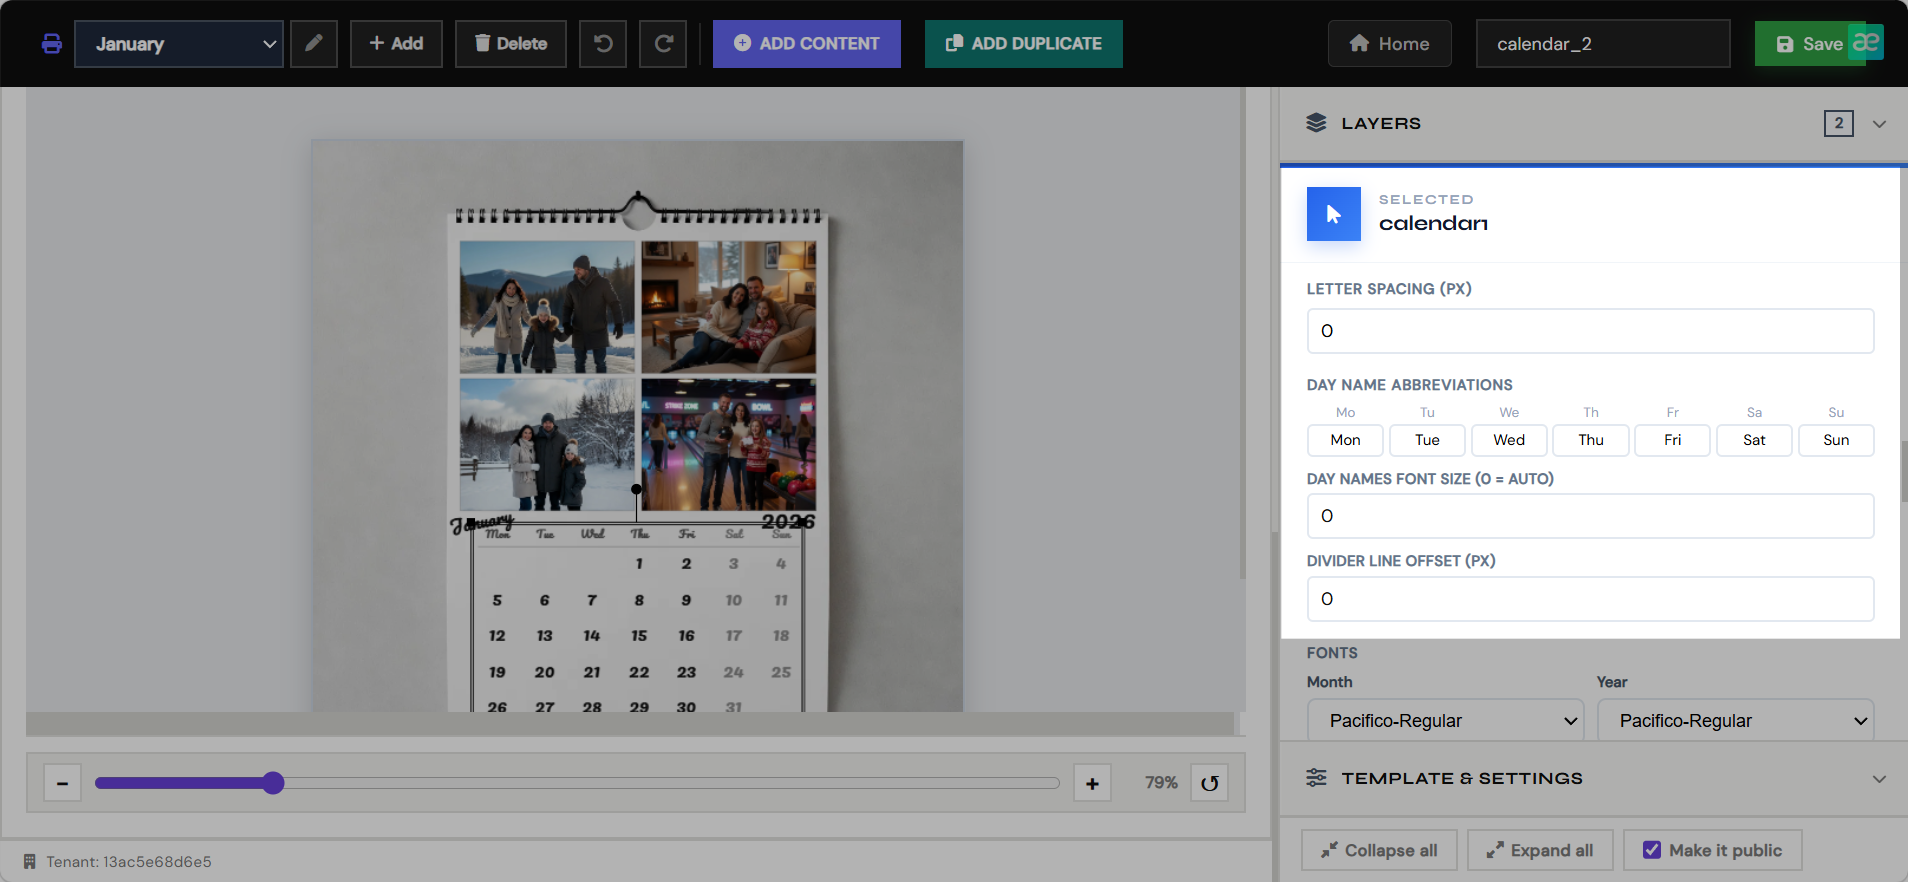The height and width of the screenshot is (882, 1908).
Task: Click the Add page button
Action: tap(396, 44)
